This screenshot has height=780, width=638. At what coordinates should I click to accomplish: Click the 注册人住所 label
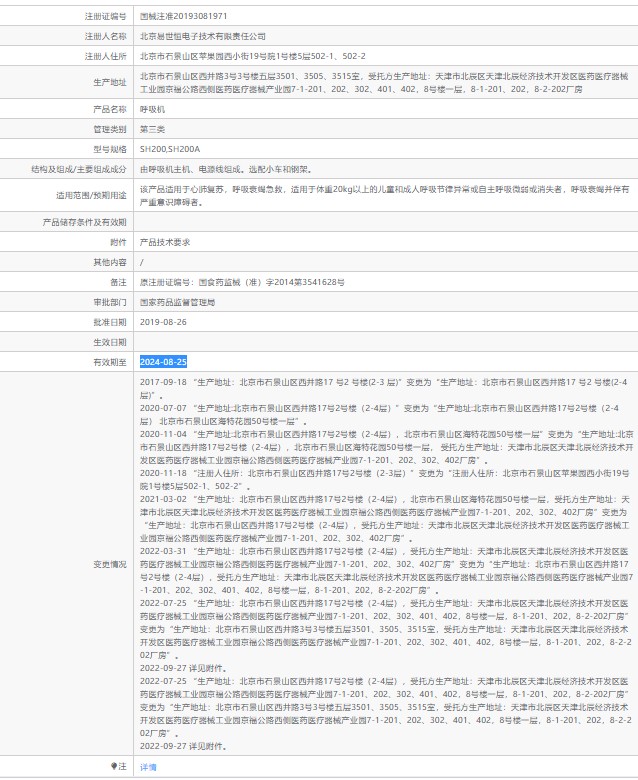pyautogui.click(x=105, y=56)
